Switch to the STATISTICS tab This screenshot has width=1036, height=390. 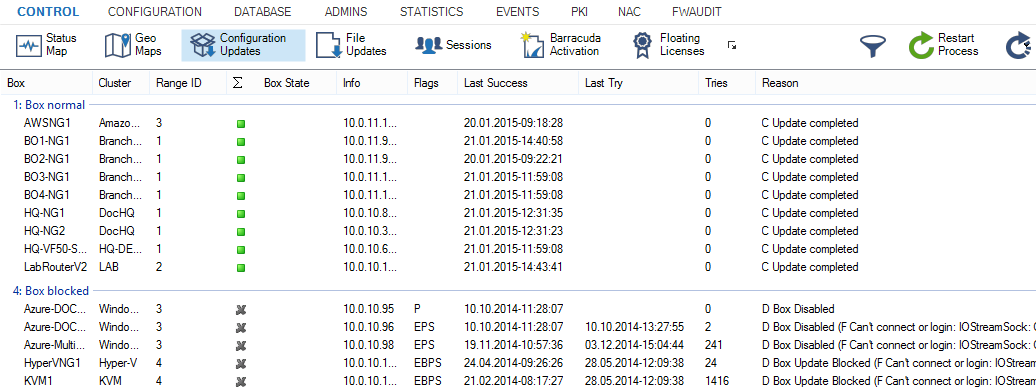pyautogui.click(x=431, y=12)
